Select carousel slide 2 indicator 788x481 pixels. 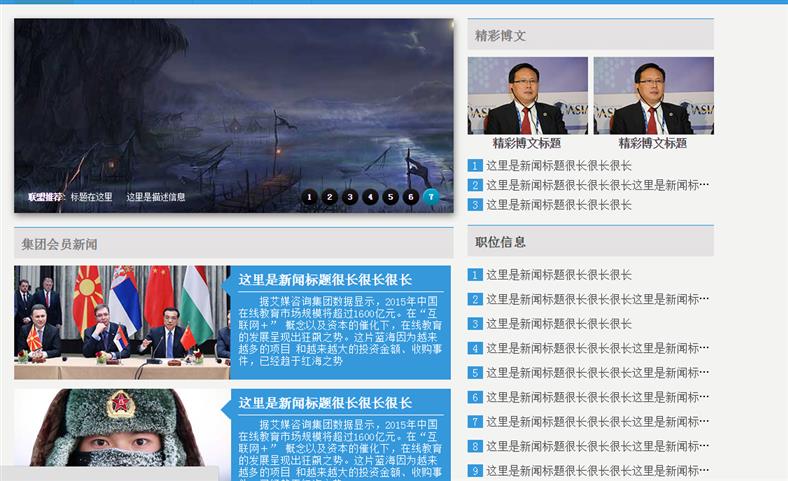[x=330, y=197]
